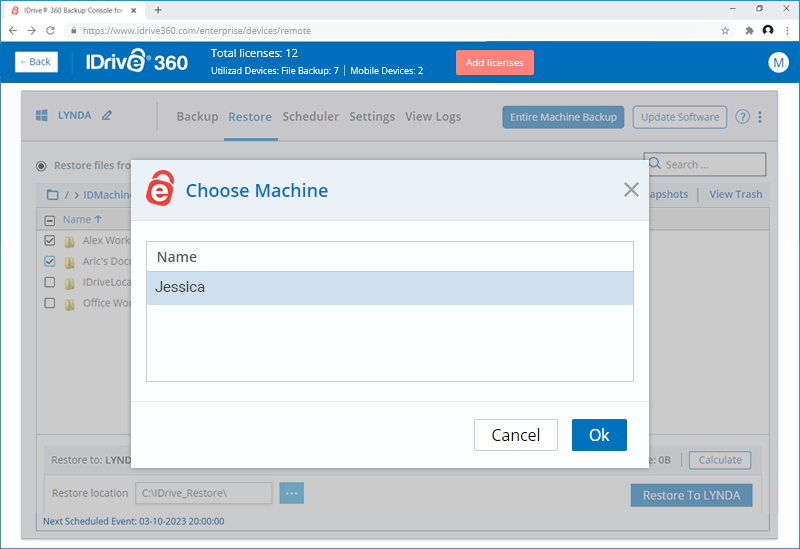Click the Aric's Documents folder icon
Screen dimensions: 800x549
point(69,262)
